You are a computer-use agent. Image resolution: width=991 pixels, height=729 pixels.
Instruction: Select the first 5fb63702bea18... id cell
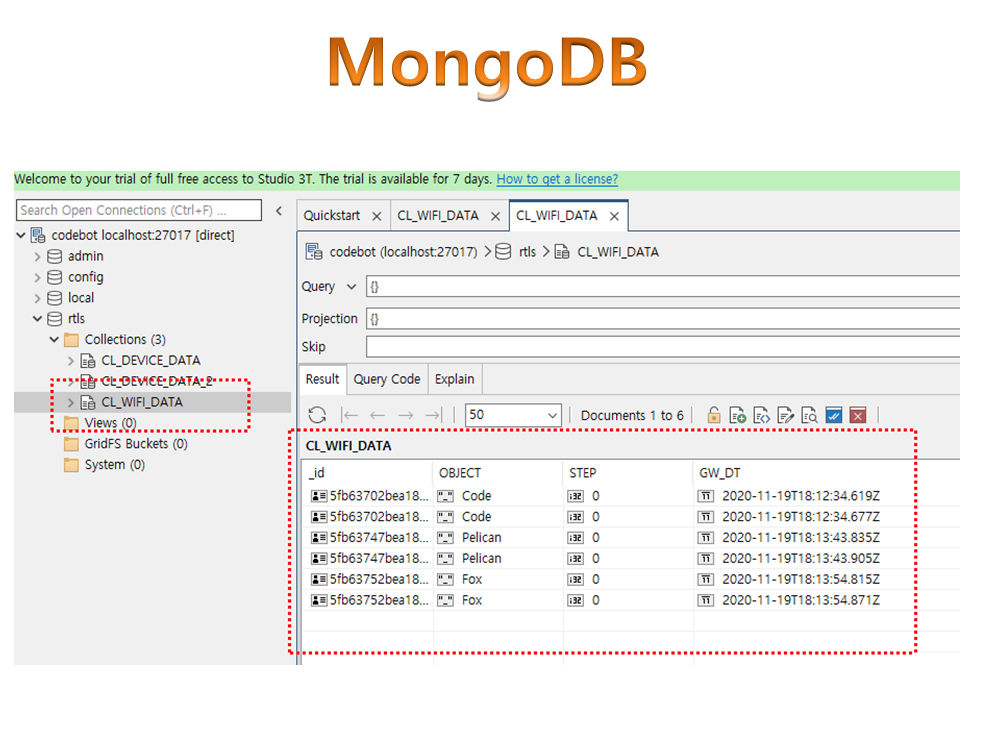pos(369,496)
